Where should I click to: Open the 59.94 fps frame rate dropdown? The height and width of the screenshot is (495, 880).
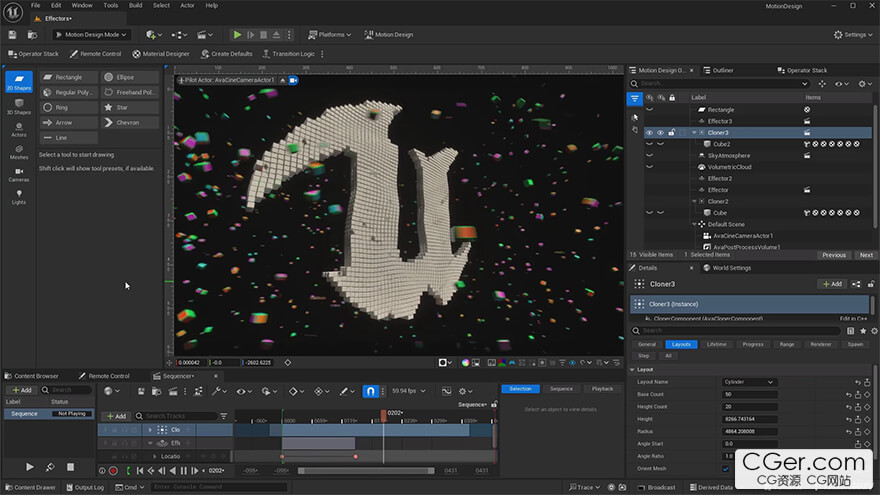pyautogui.click(x=409, y=391)
